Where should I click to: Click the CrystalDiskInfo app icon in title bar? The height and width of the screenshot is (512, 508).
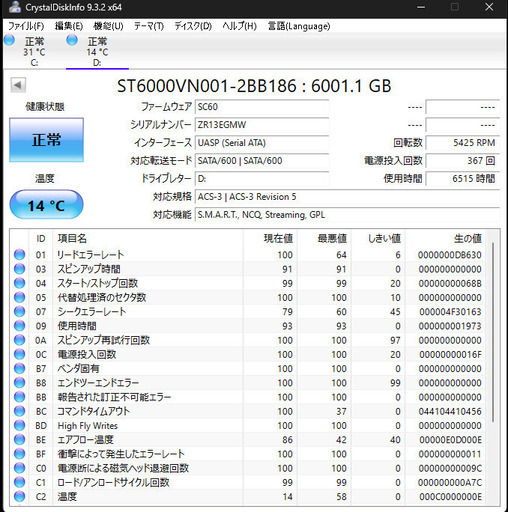15,7
